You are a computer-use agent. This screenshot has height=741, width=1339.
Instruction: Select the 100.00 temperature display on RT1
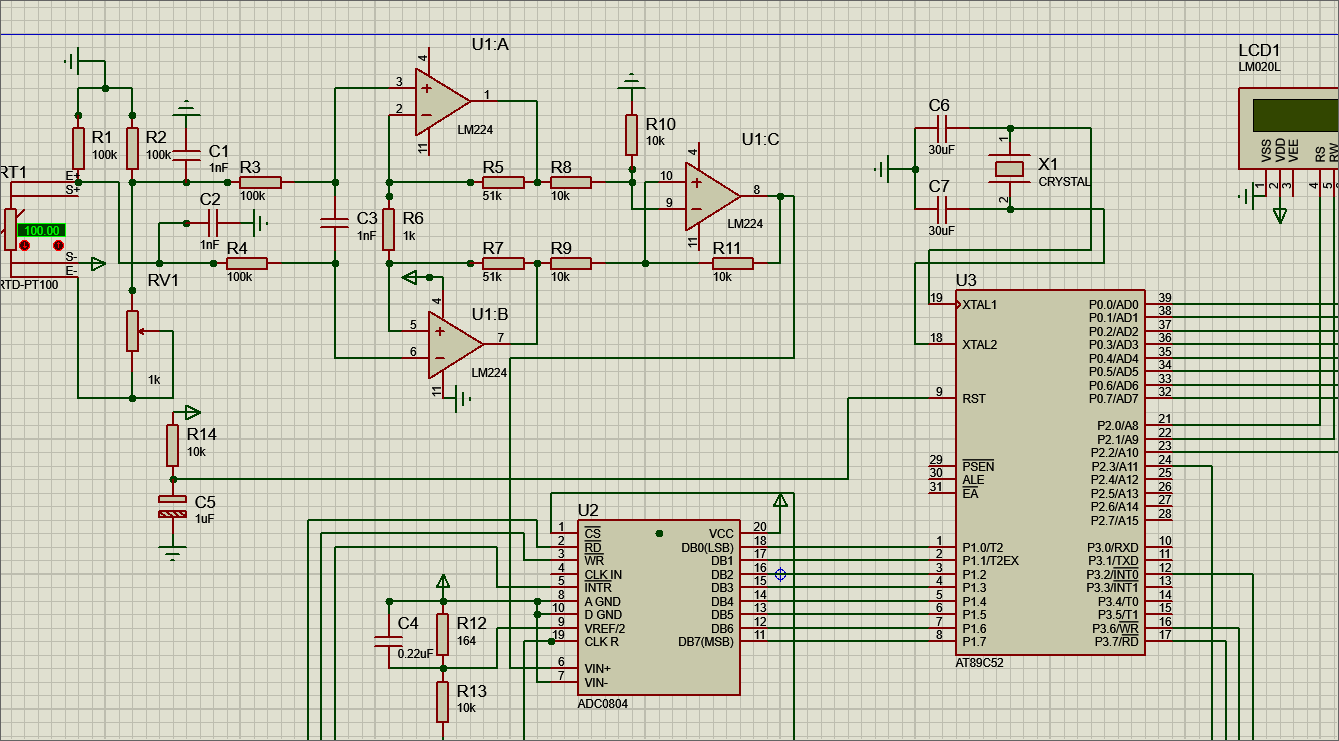42,230
